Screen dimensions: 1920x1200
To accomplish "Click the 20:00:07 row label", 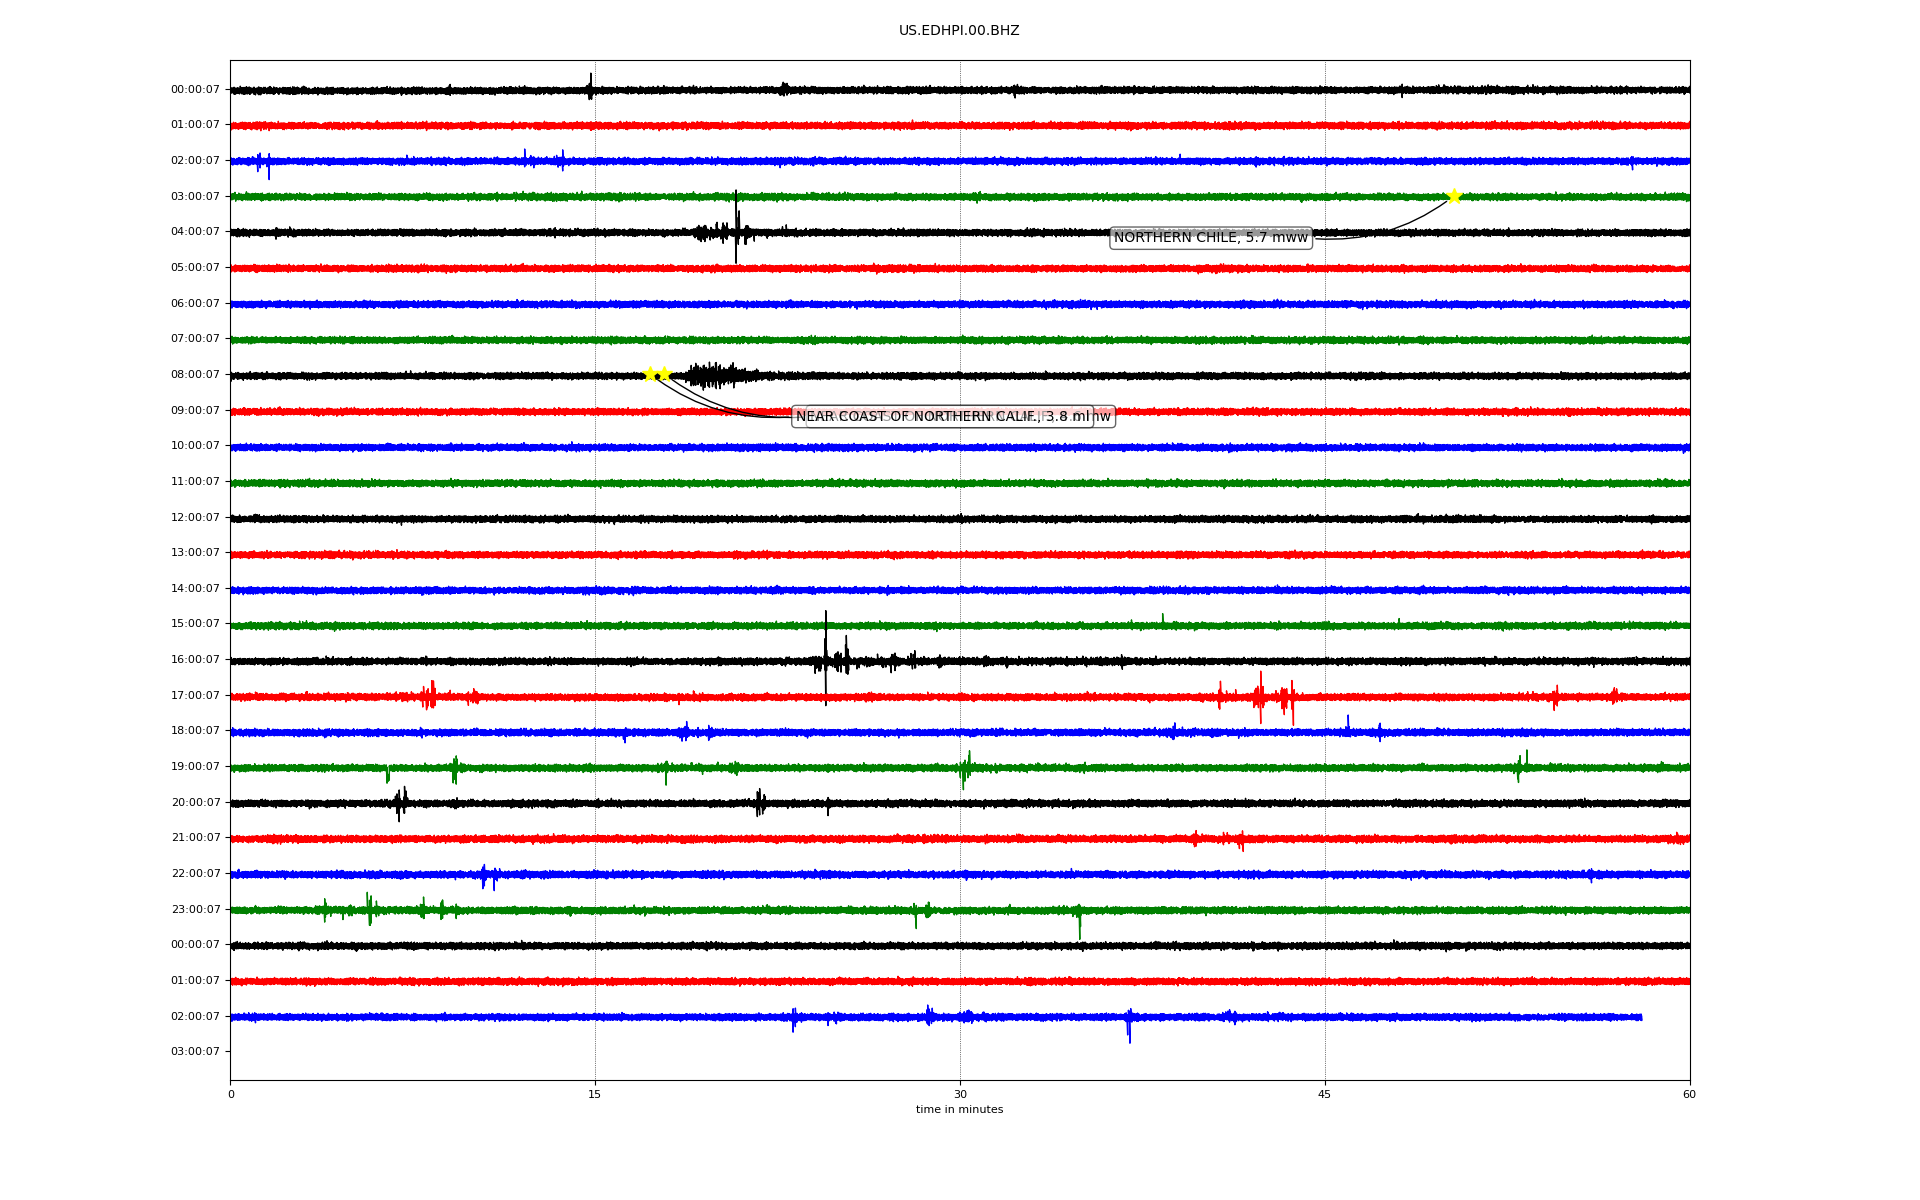I will click(x=195, y=803).
